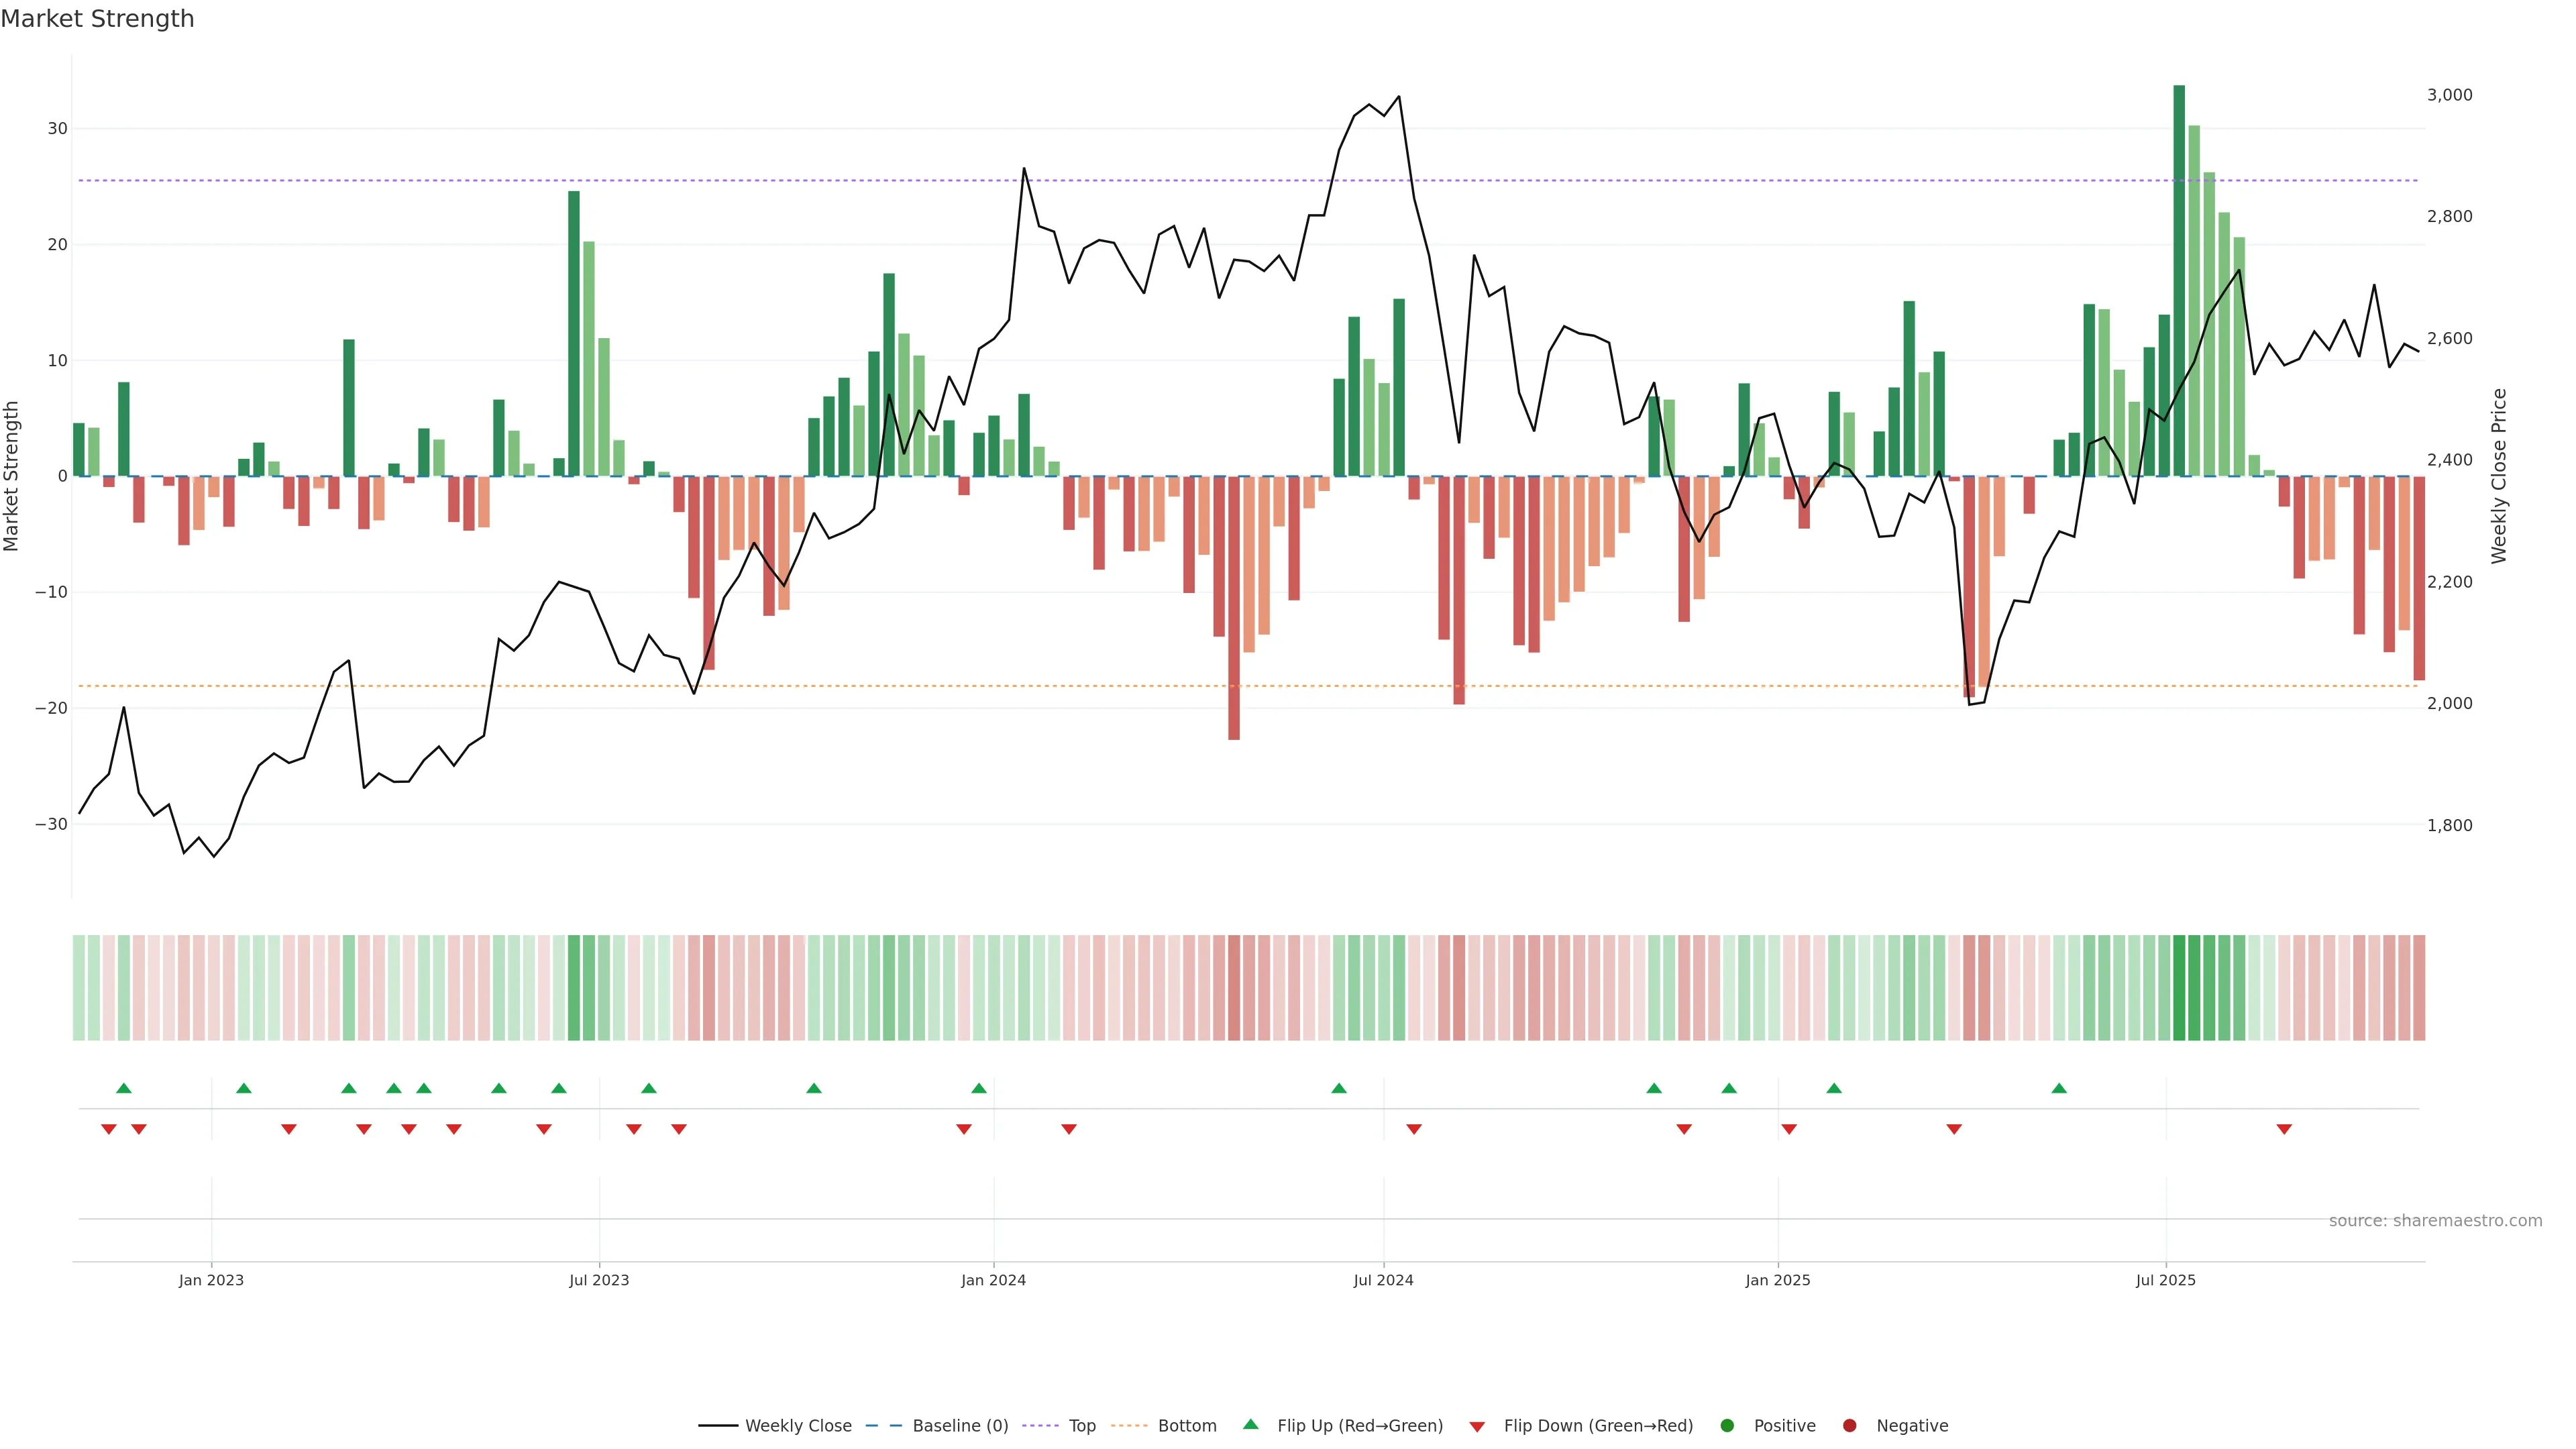Click the first green flip-up triangle marker
This screenshot has width=2576, height=1449.
pos(124,1088)
